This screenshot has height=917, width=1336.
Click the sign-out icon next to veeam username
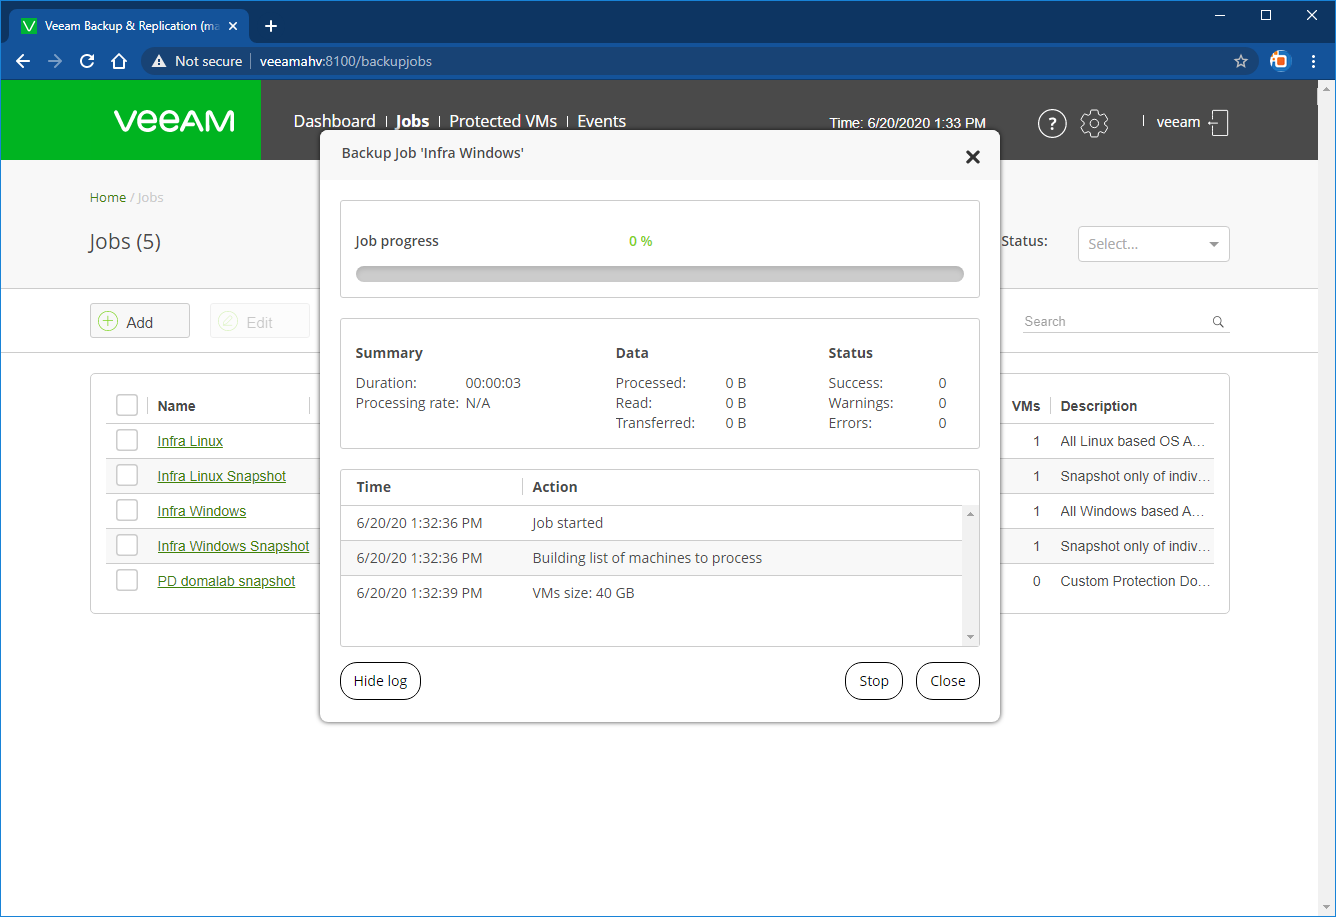click(1219, 121)
